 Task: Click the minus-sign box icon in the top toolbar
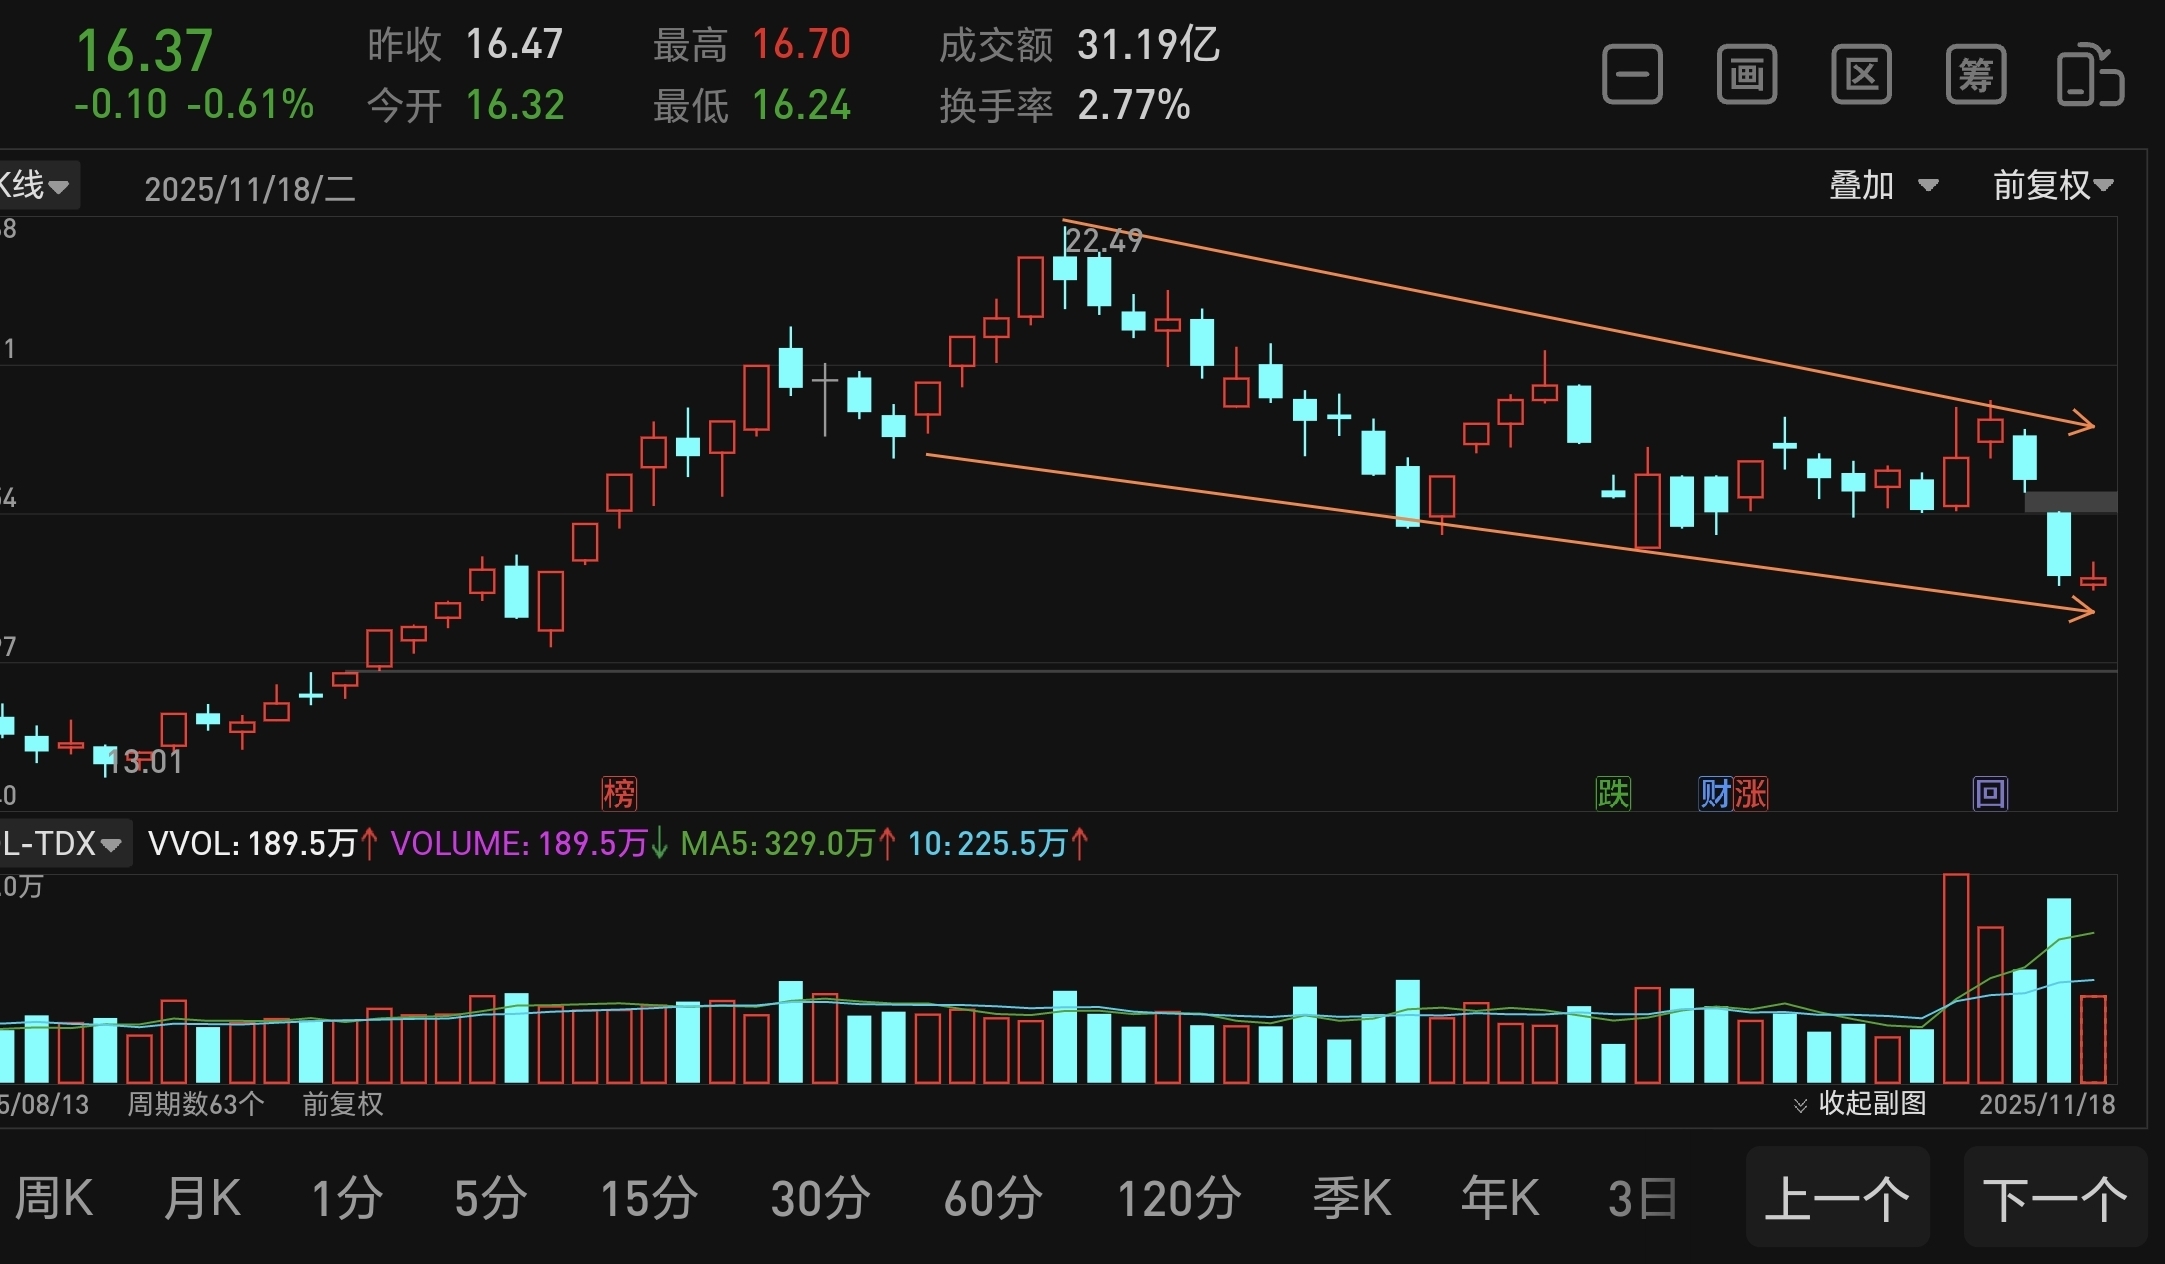1632,75
